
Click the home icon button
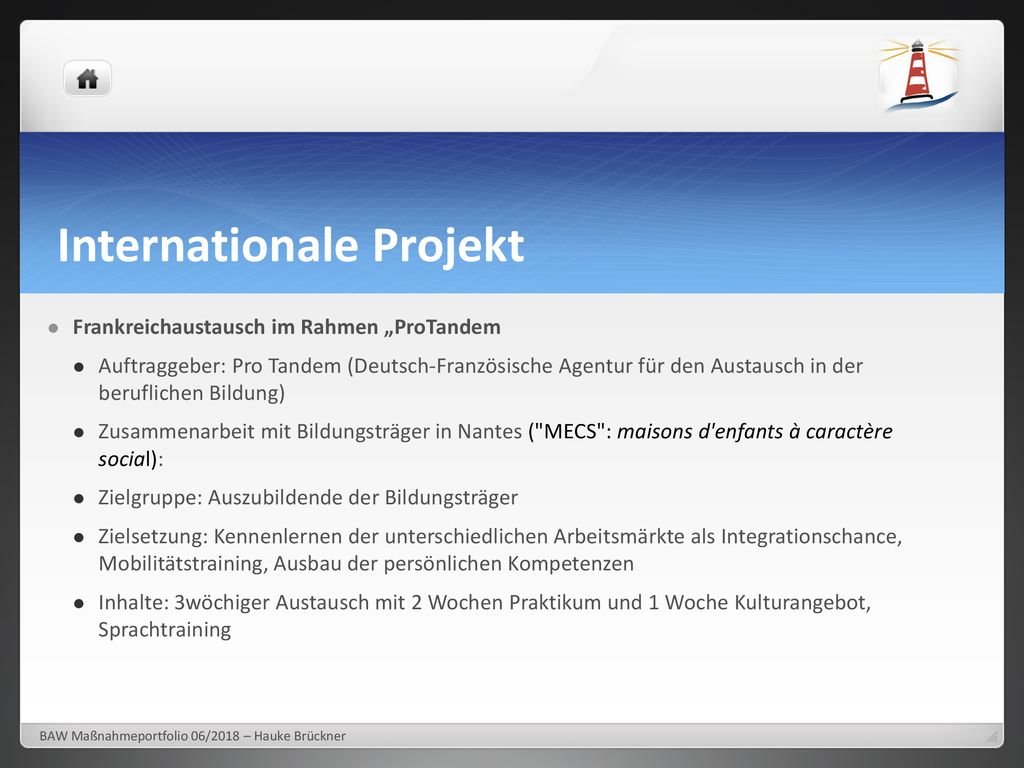pyautogui.click(x=88, y=79)
